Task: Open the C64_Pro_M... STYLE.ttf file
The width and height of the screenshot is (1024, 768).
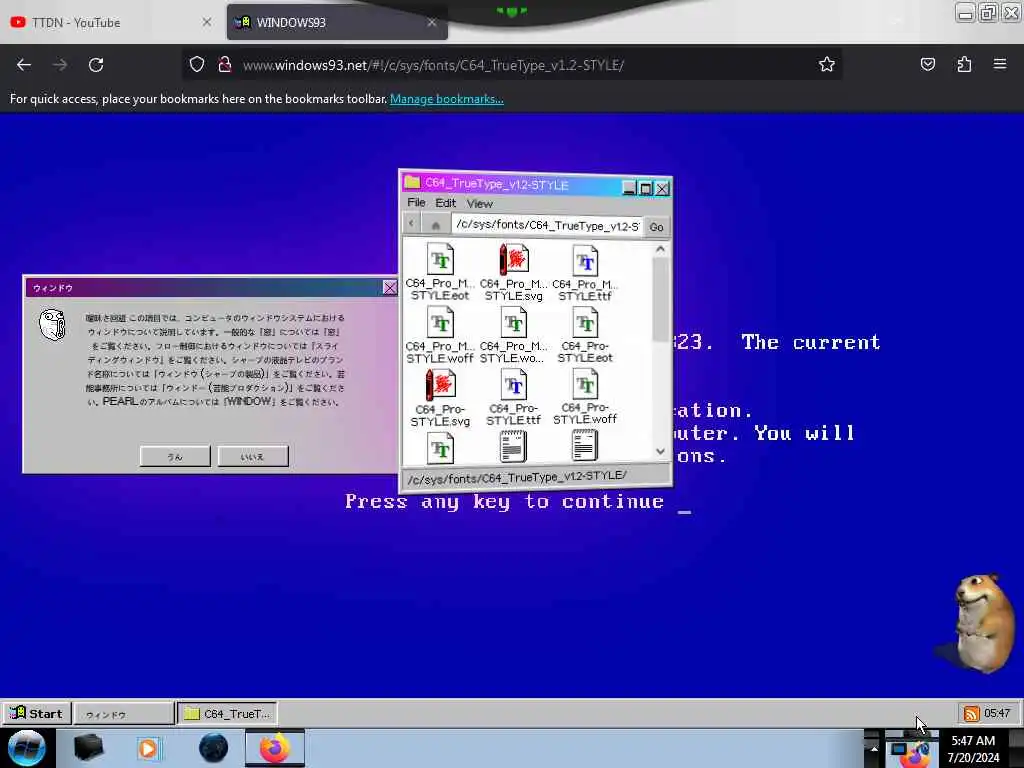Action: pos(585,272)
